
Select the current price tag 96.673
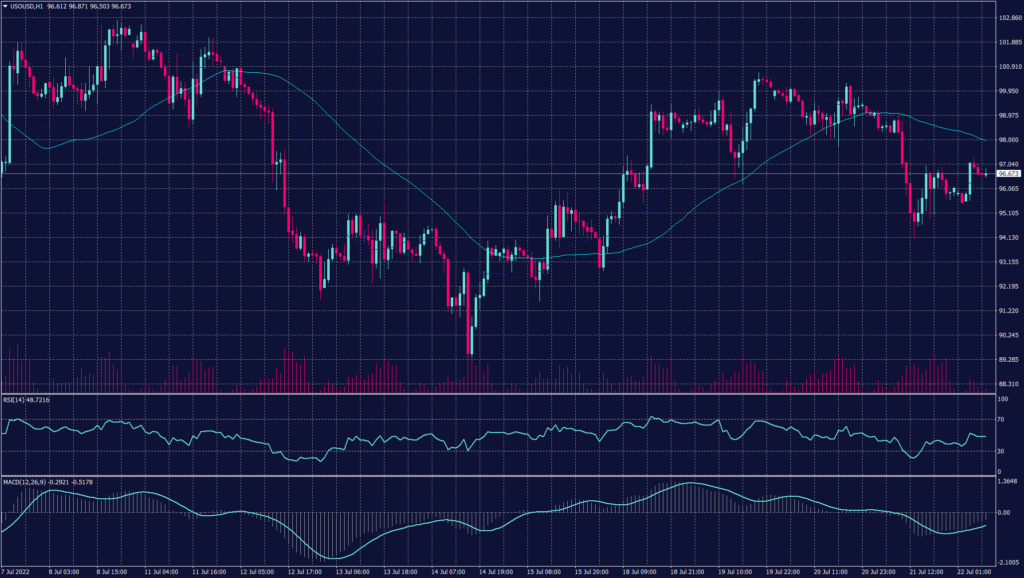pyautogui.click(x=1008, y=173)
